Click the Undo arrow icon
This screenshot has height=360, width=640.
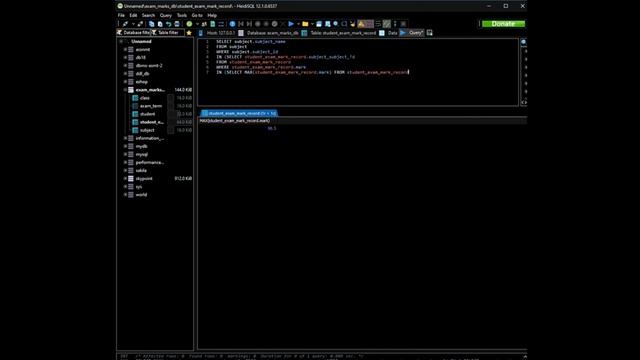click(169, 24)
